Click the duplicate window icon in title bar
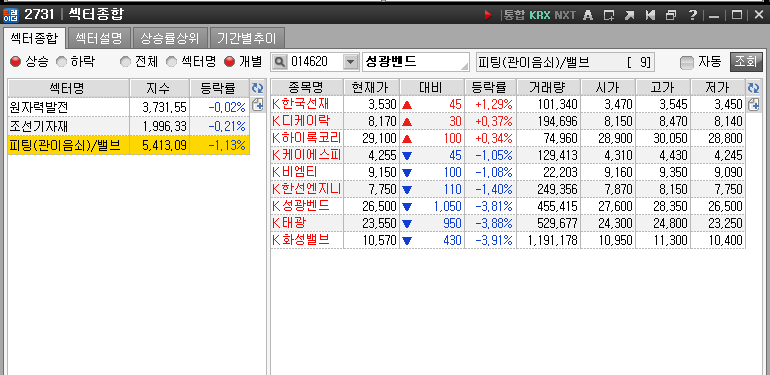Screen dimensions: 770x375 [x=671, y=15]
